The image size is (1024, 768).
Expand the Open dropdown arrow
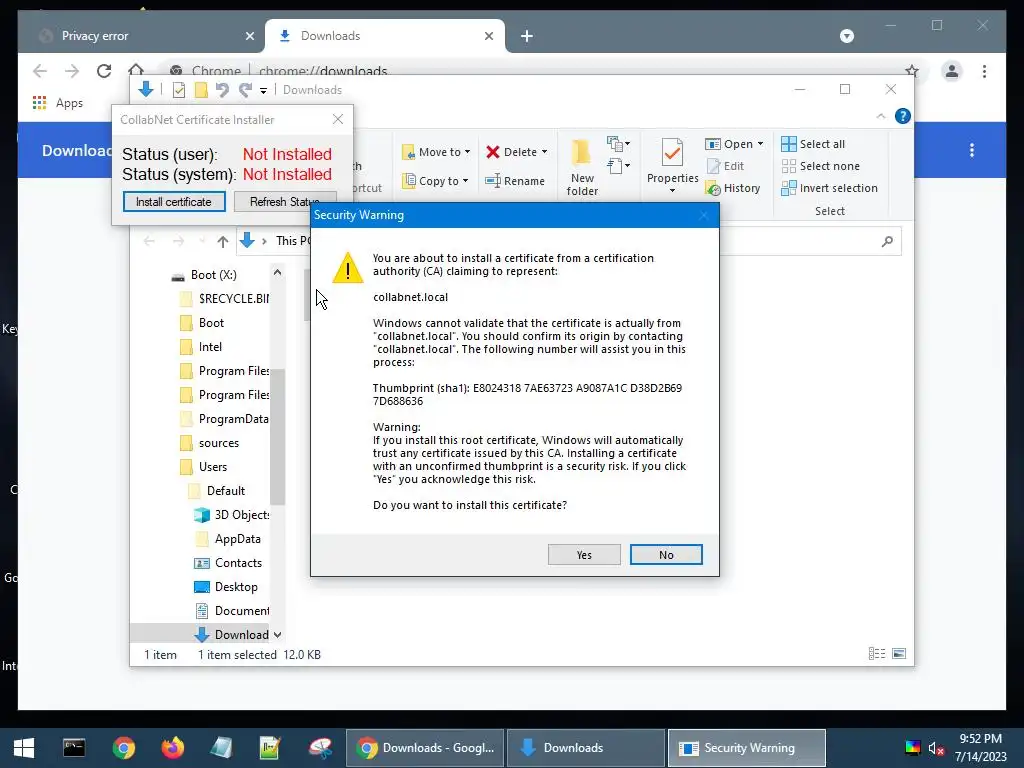tap(760, 144)
